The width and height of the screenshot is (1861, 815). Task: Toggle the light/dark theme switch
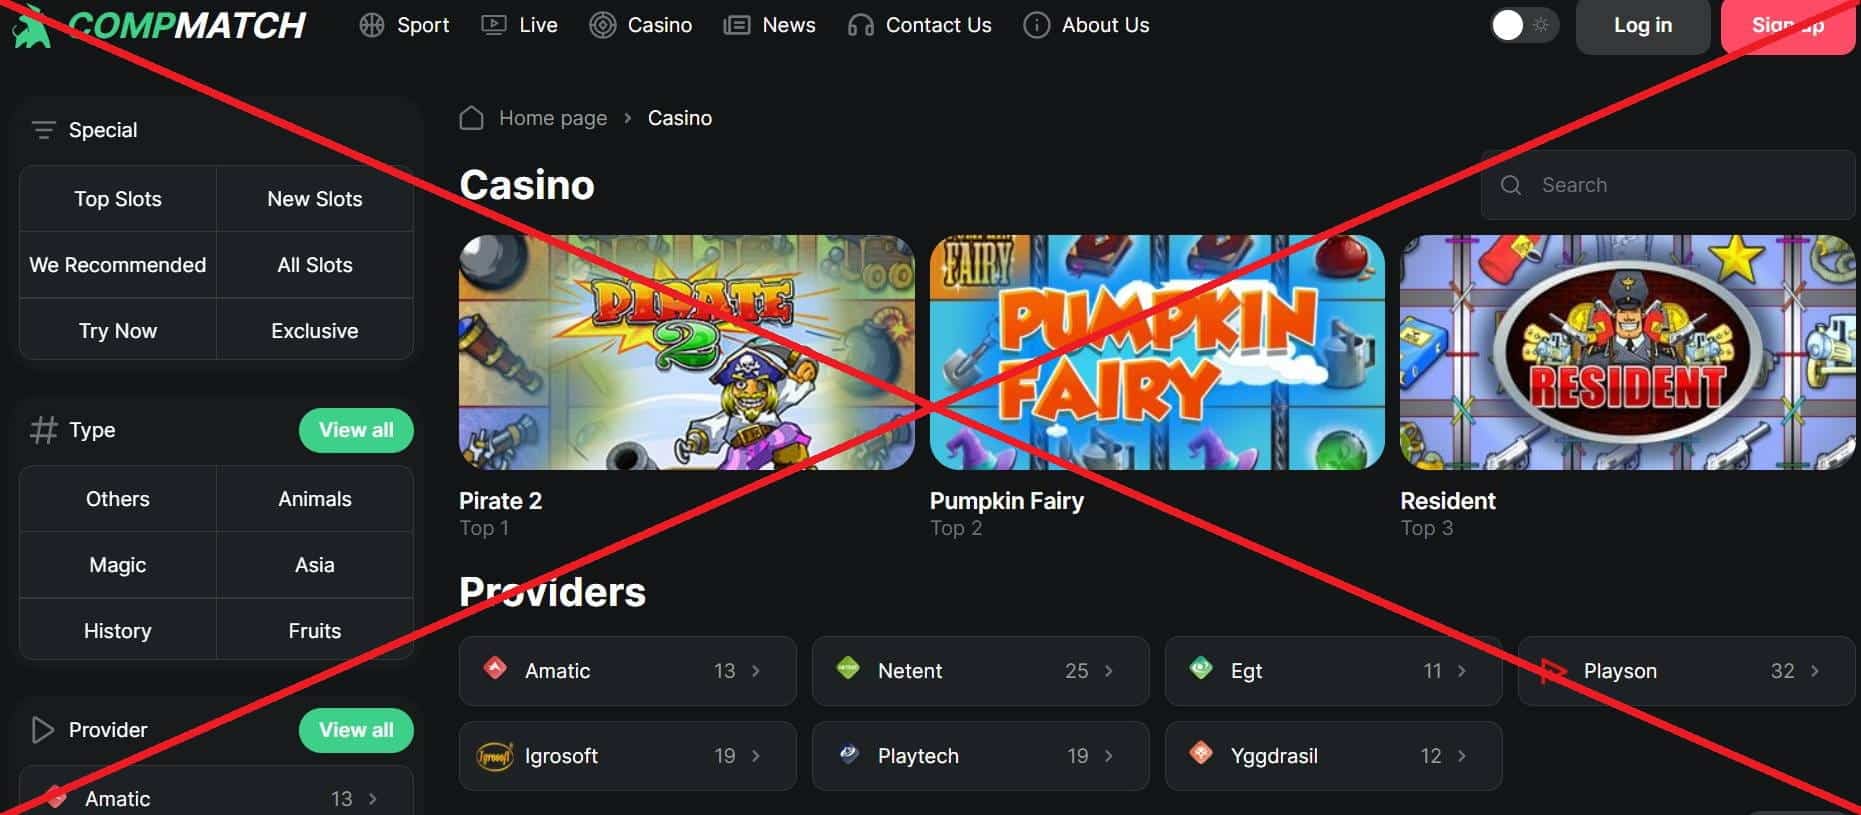tap(1523, 25)
